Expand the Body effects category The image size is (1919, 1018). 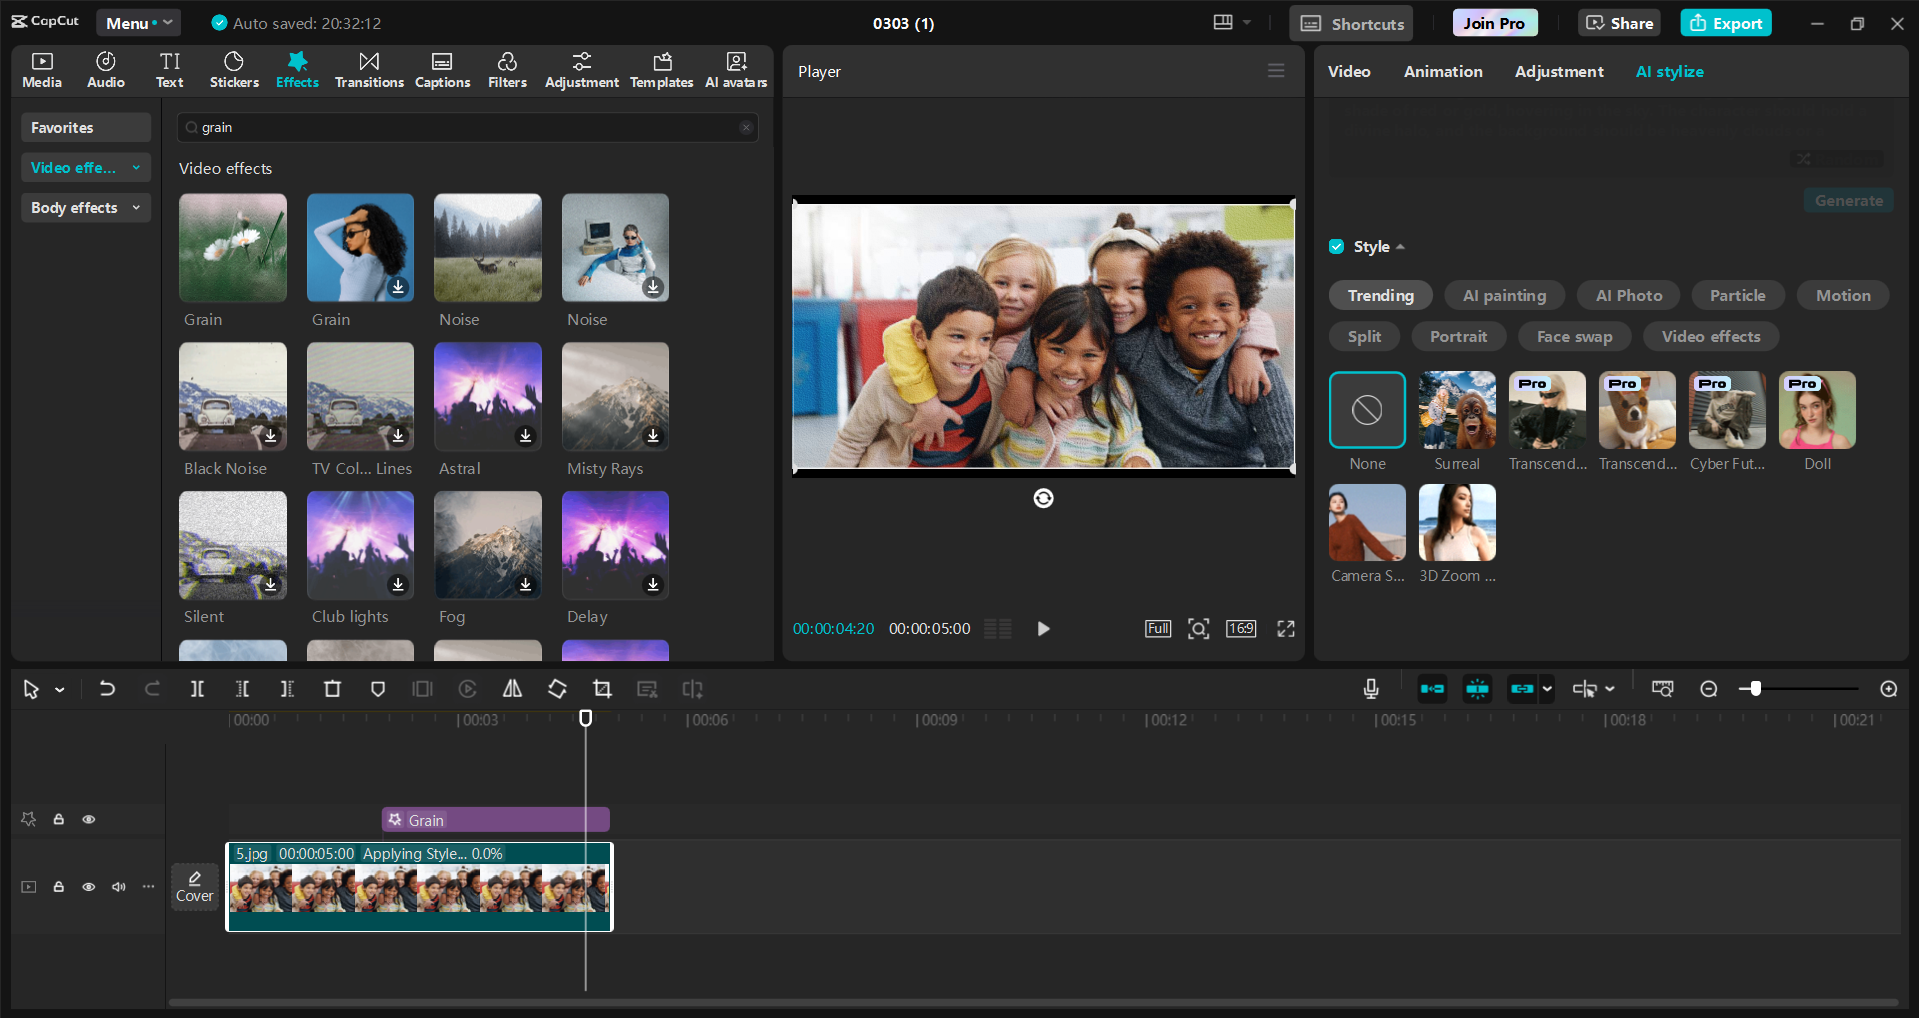tap(85, 208)
